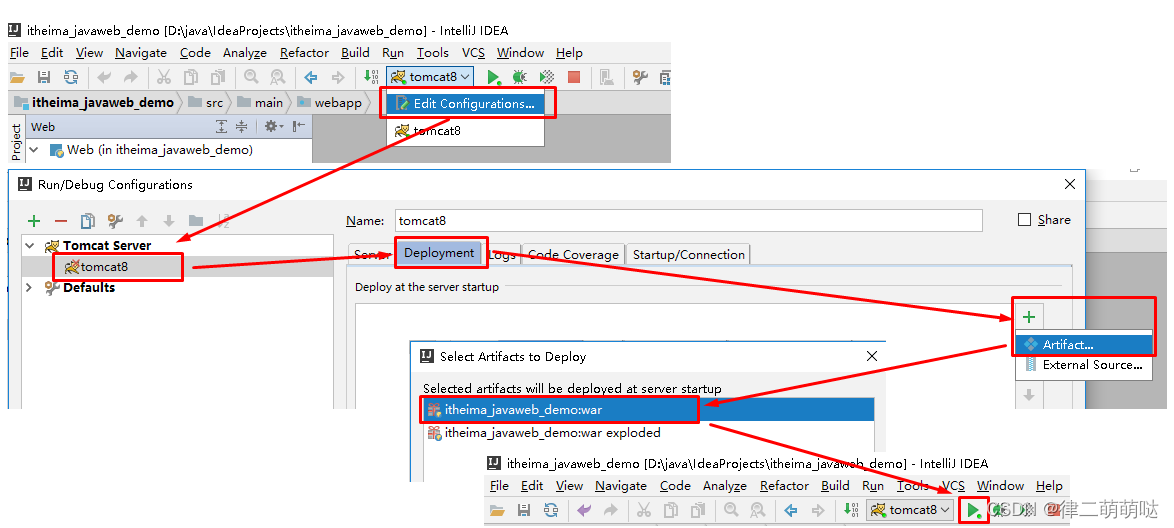
Task: Click Save All icon in lower IDEA toolbar
Action: [524, 510]
